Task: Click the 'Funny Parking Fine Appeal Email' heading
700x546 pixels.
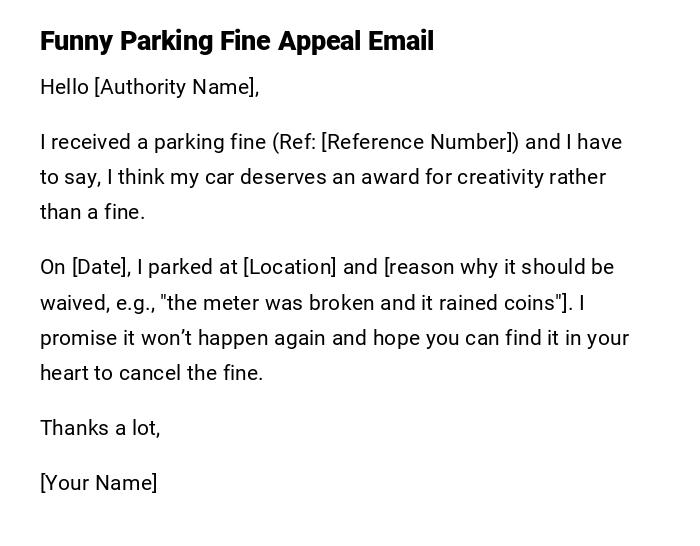Action: (x=237, y=42)
